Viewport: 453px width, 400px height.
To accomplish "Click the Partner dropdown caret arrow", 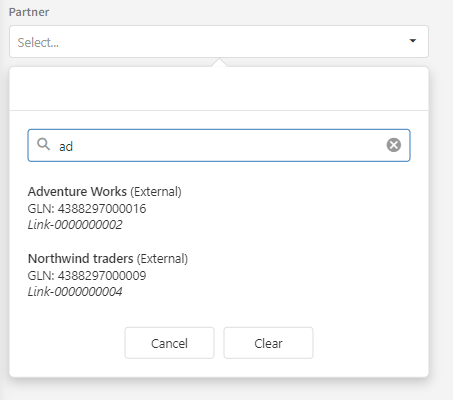I will 413,41.
